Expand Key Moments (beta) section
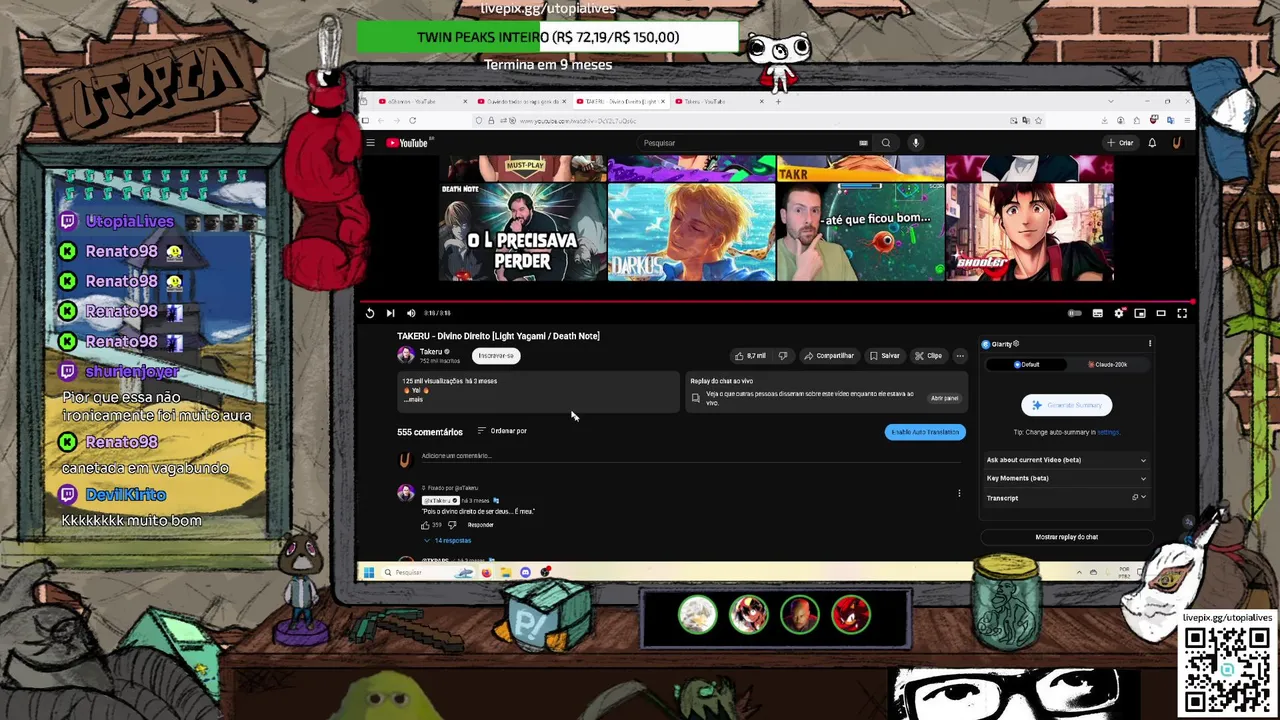Screen dimensions: 1280x720 click(x=1066, y=478)
